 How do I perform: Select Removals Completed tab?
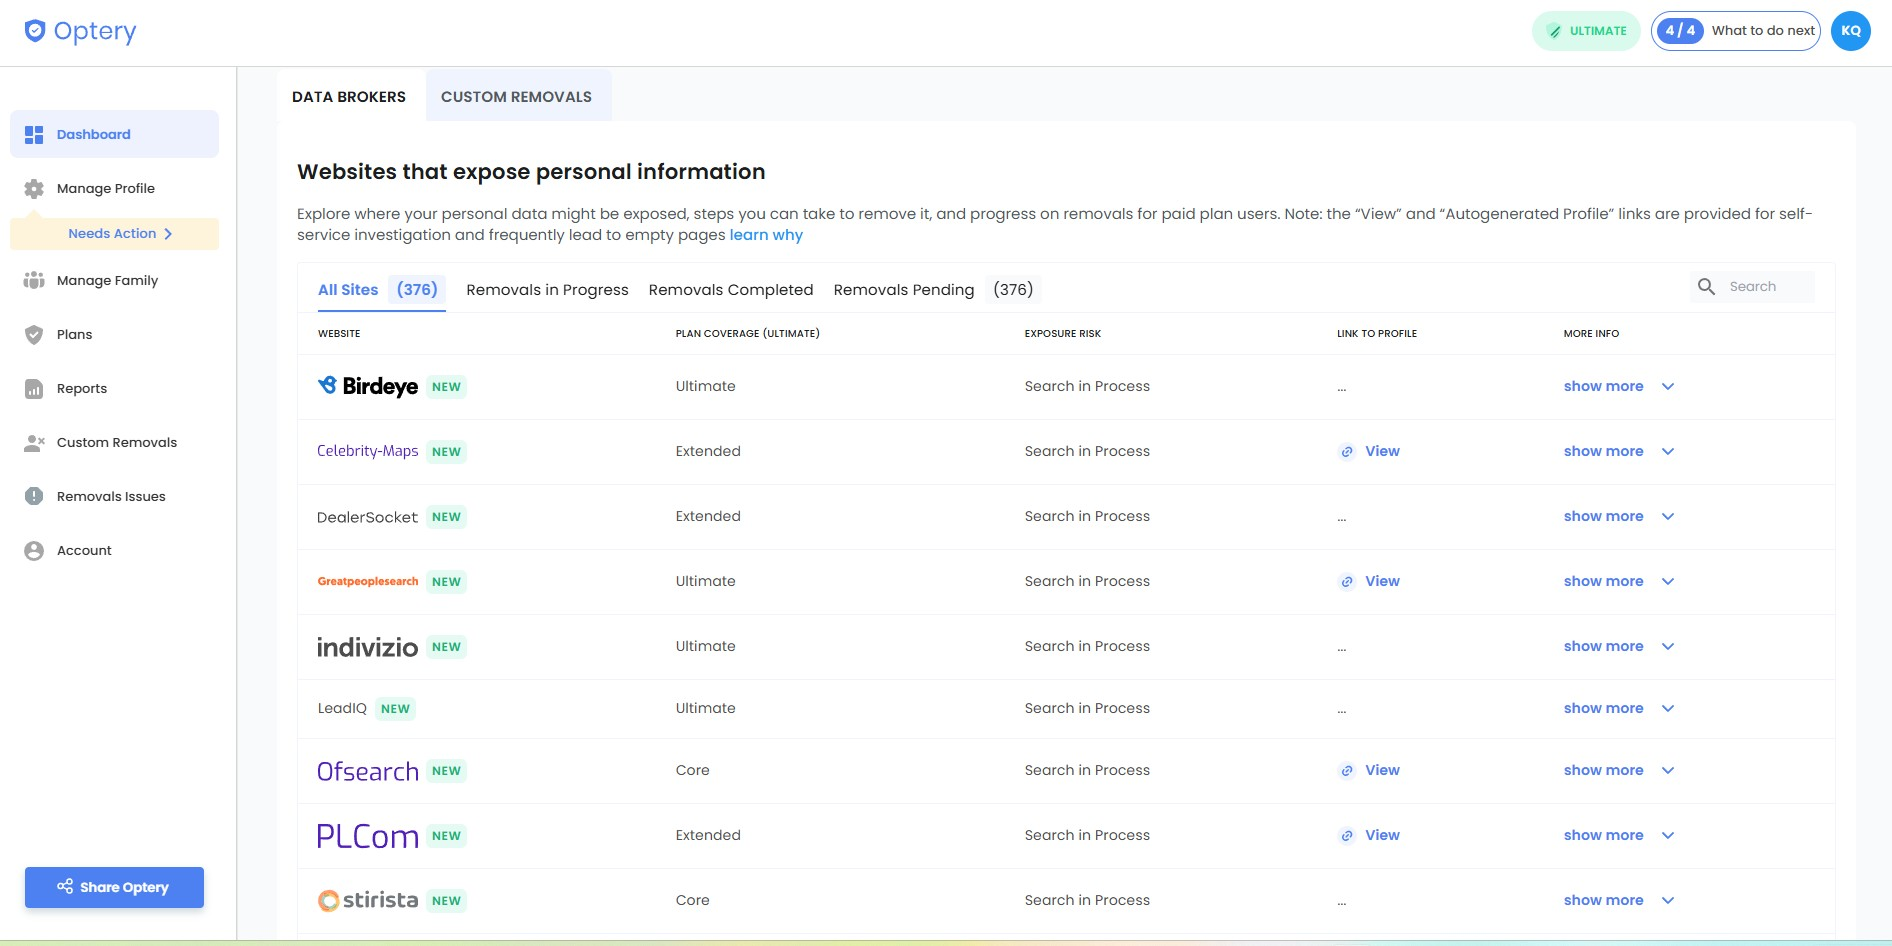coord(731,290)
